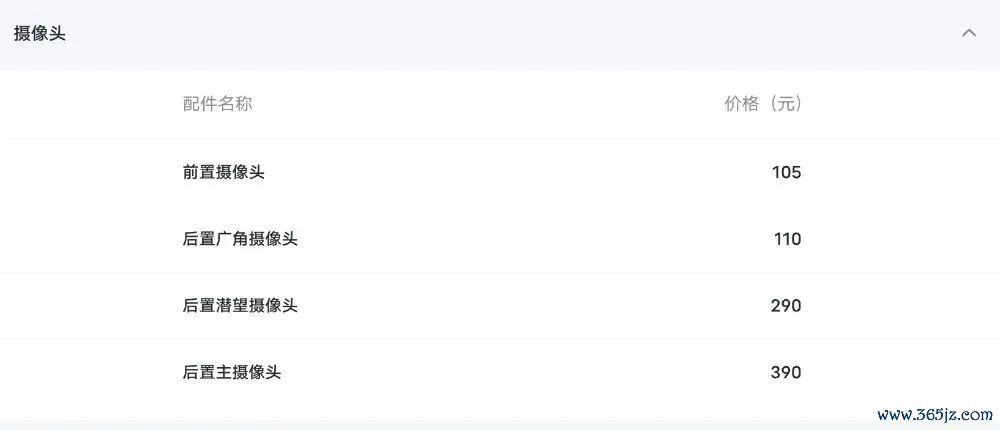The image size is (1000, 430).
Task: Click blank area between 配件名称 and 价格 headers
Action: point(488,103)
